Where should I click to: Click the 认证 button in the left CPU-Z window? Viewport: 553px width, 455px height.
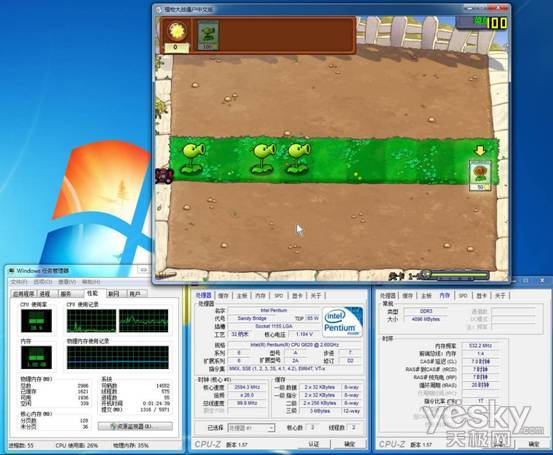[x=313, y=444]
